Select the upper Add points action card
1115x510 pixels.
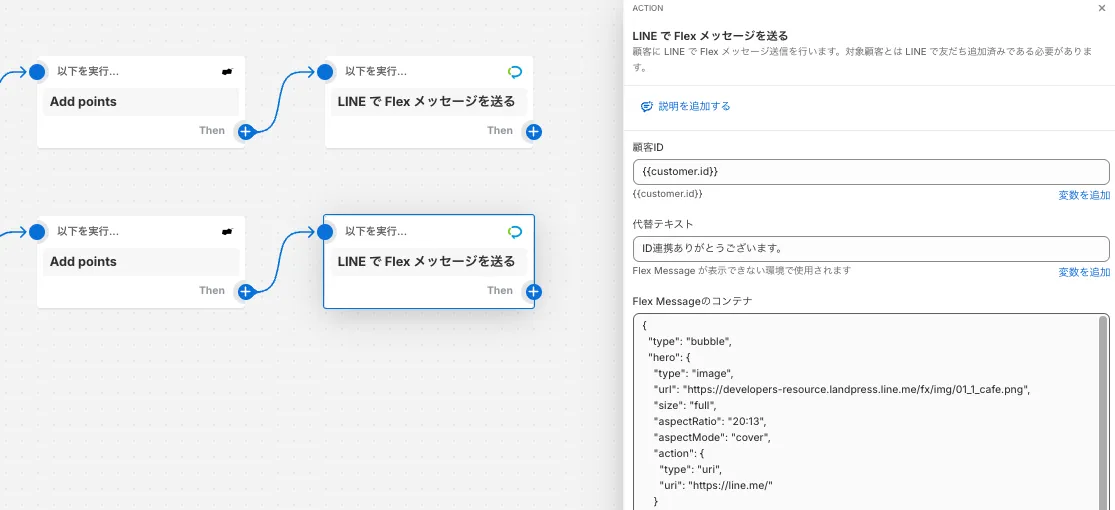point(141,102)
